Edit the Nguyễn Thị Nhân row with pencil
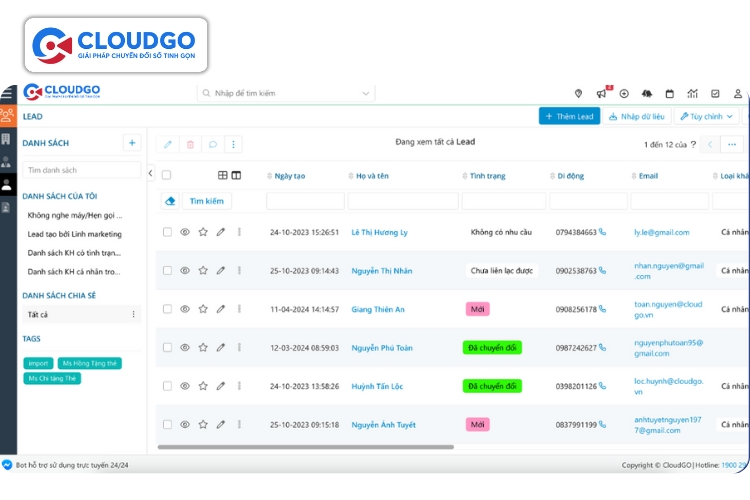Screen dimensions: 750x500 [x=221, y=270]
